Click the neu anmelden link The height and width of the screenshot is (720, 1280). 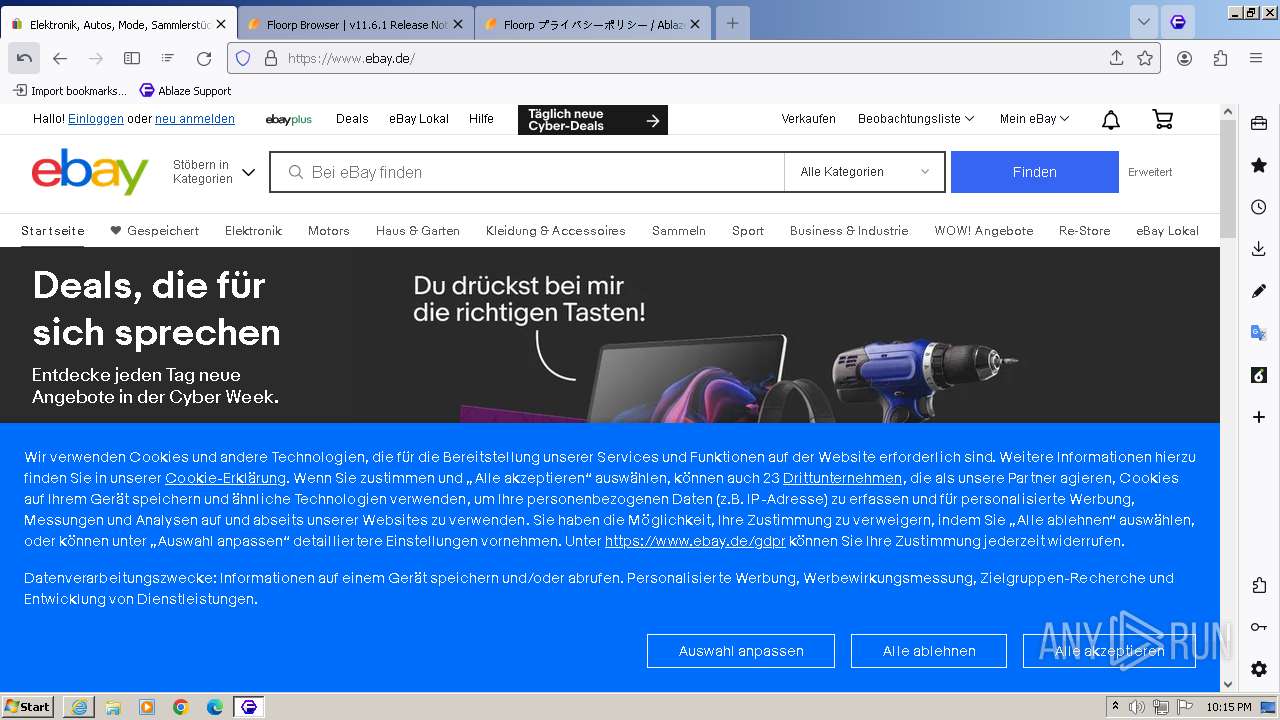(195, 119)
